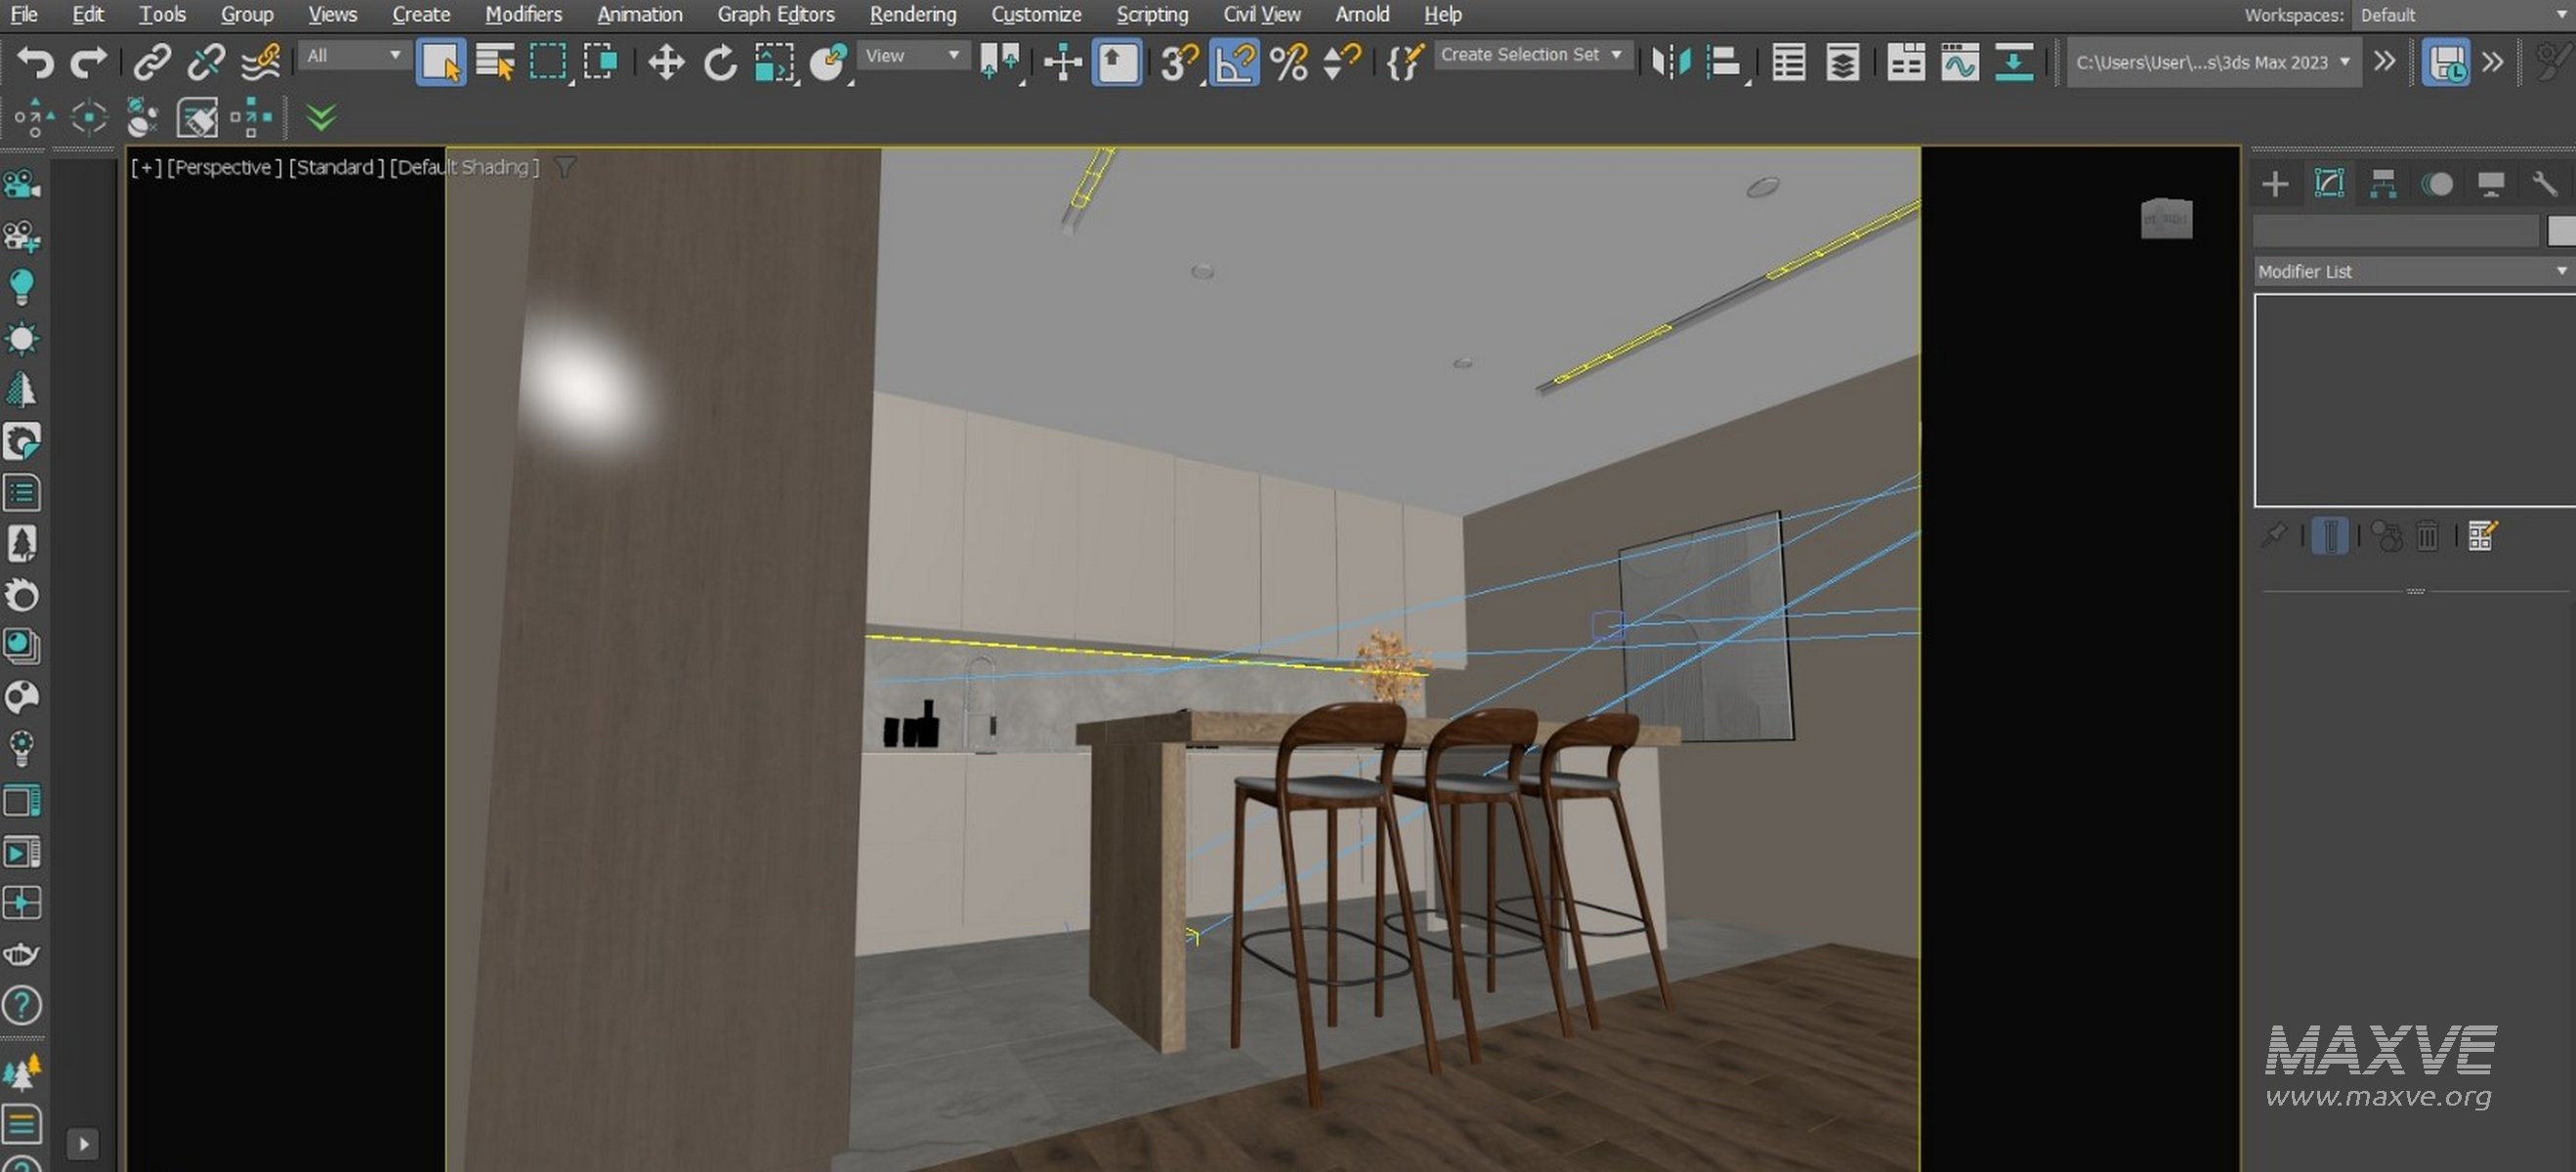Open the View reference coordinate dropdown
2576x1172 pixels.
[912, 55]
